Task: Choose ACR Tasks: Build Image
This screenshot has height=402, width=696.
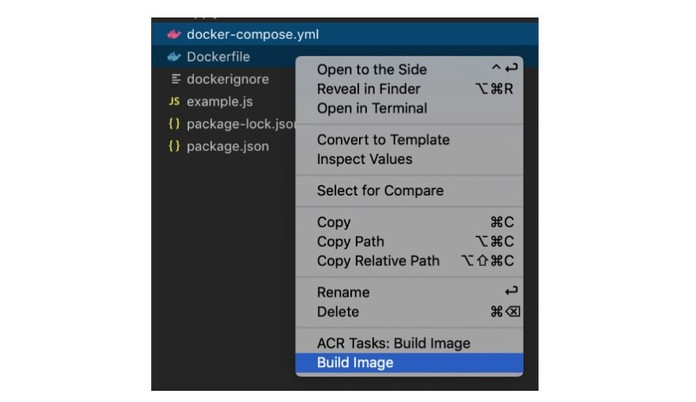Action: point(393,344)
